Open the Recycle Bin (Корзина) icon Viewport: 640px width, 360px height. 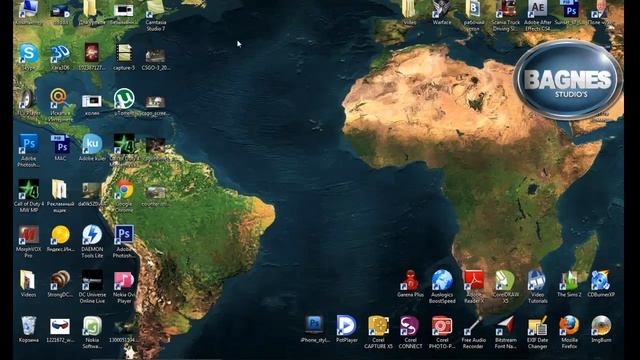(29, 325)
